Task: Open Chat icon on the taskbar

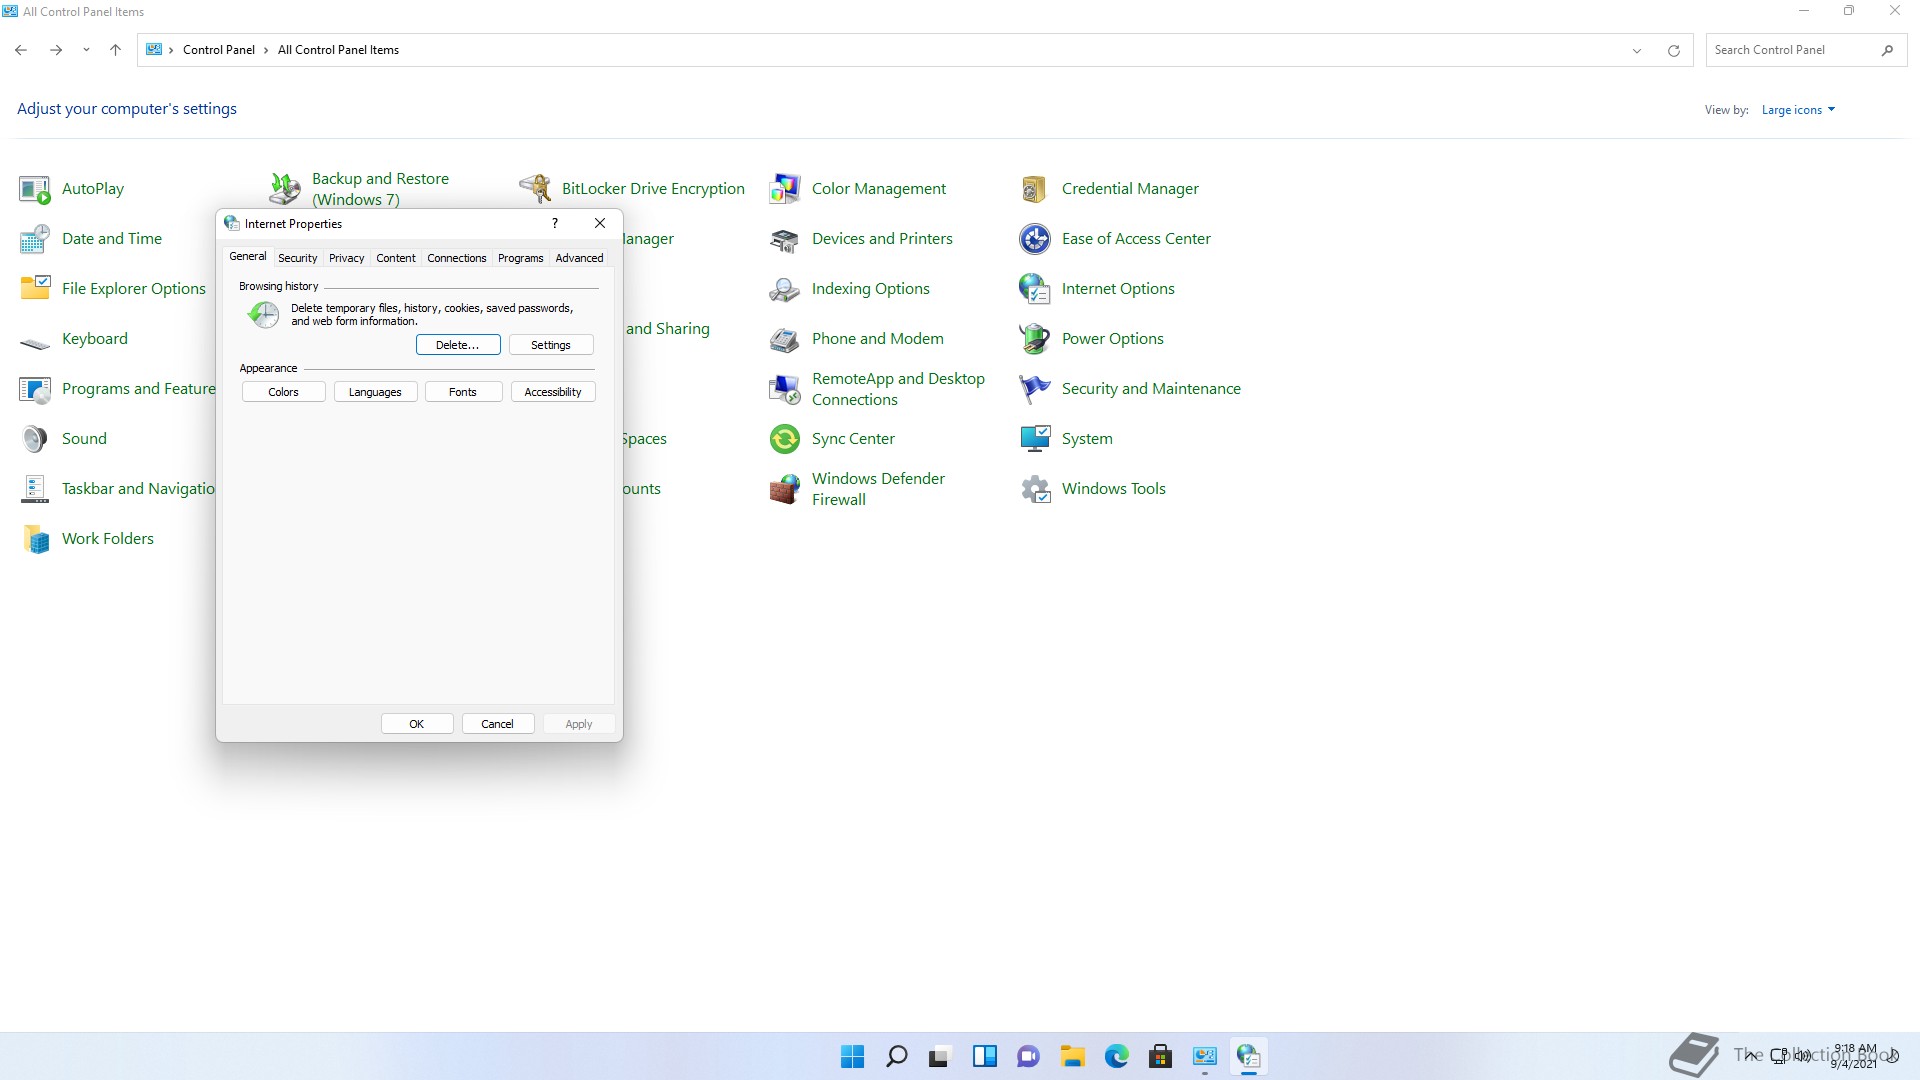Action: click(1028, 1057)
